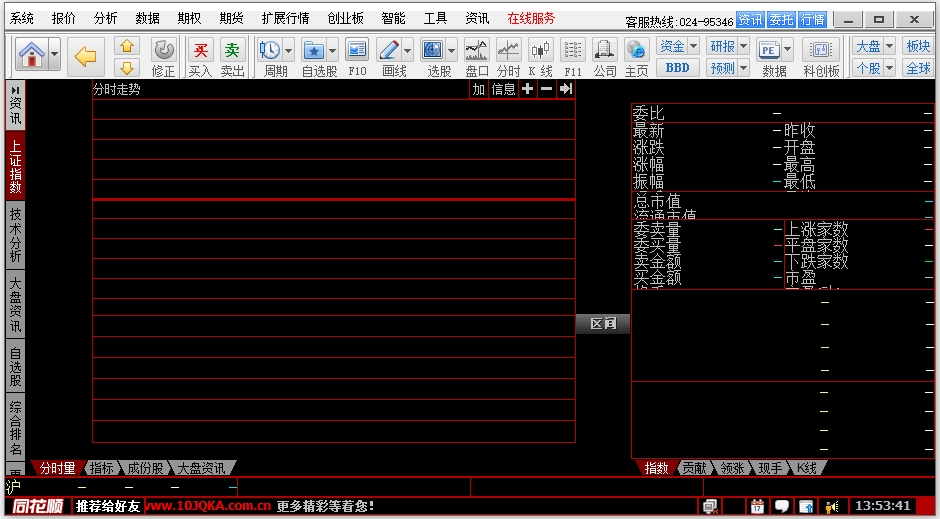940x519 pixels.
Task: Open the F10 company info icon
Action: click(x=357, y=50)
